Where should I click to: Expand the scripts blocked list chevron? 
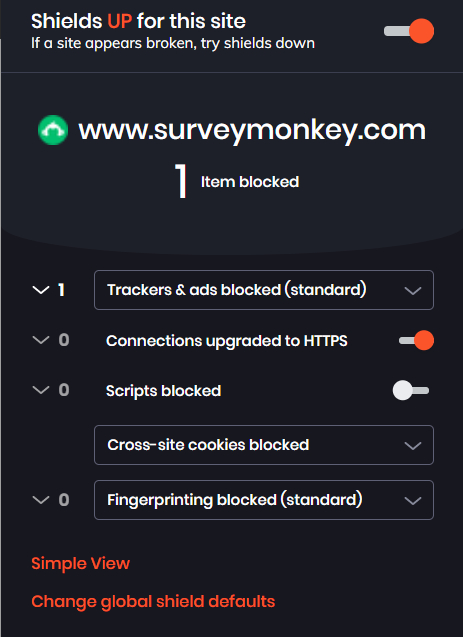coord(41,390)
